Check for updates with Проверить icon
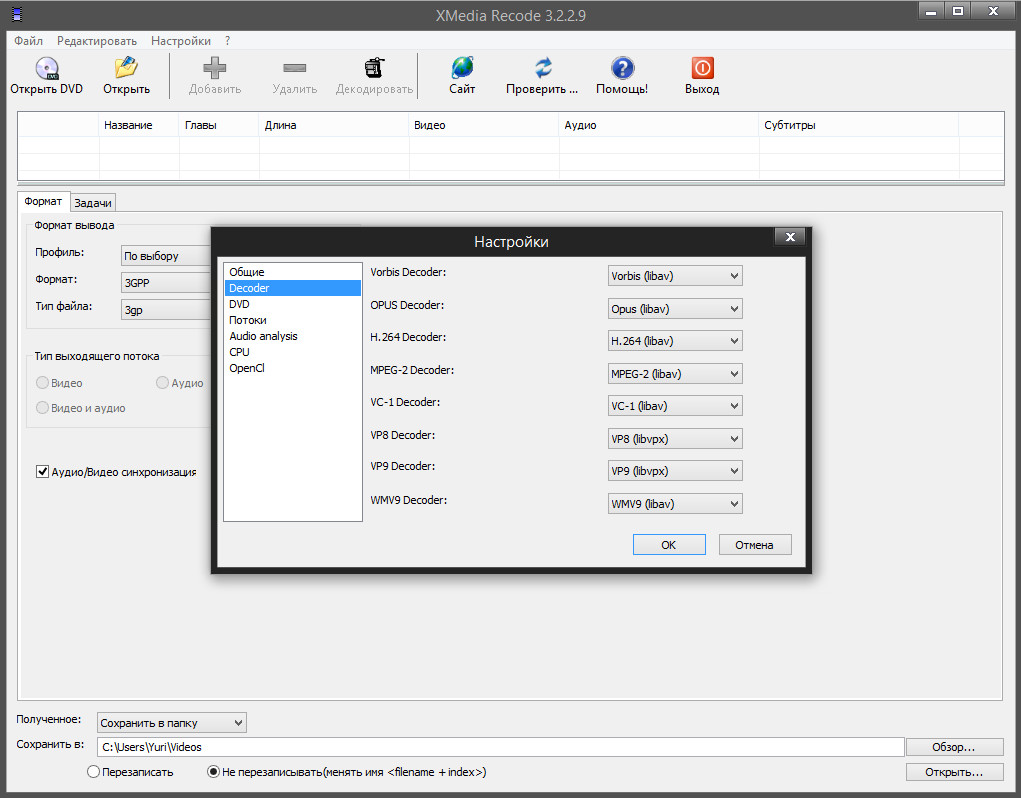This screenshot has height=798, width=1021. pyautogui.click(x=542, y=68)
